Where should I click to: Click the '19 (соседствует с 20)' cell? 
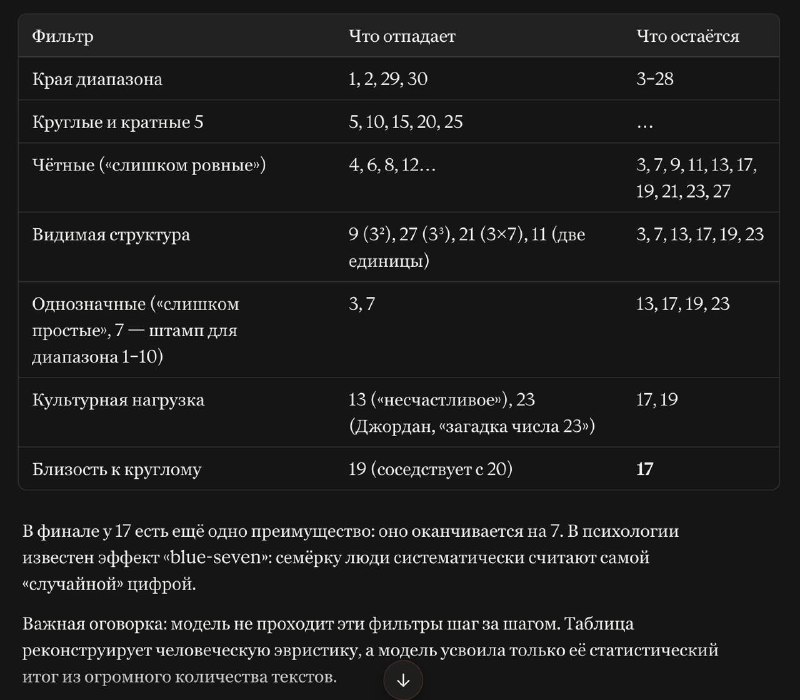tap(431, 469)
